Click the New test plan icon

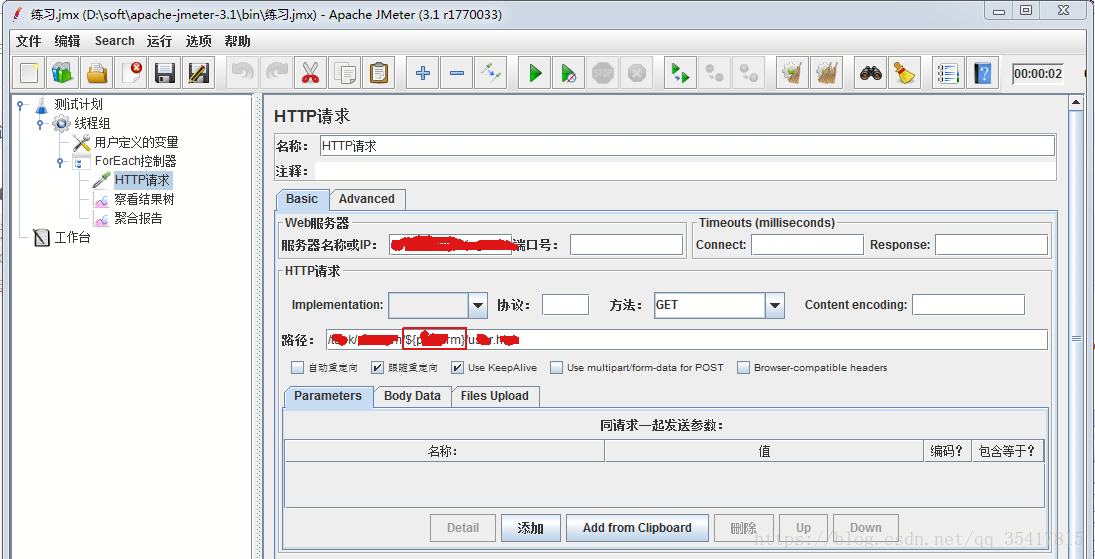[x=29, y=73]
